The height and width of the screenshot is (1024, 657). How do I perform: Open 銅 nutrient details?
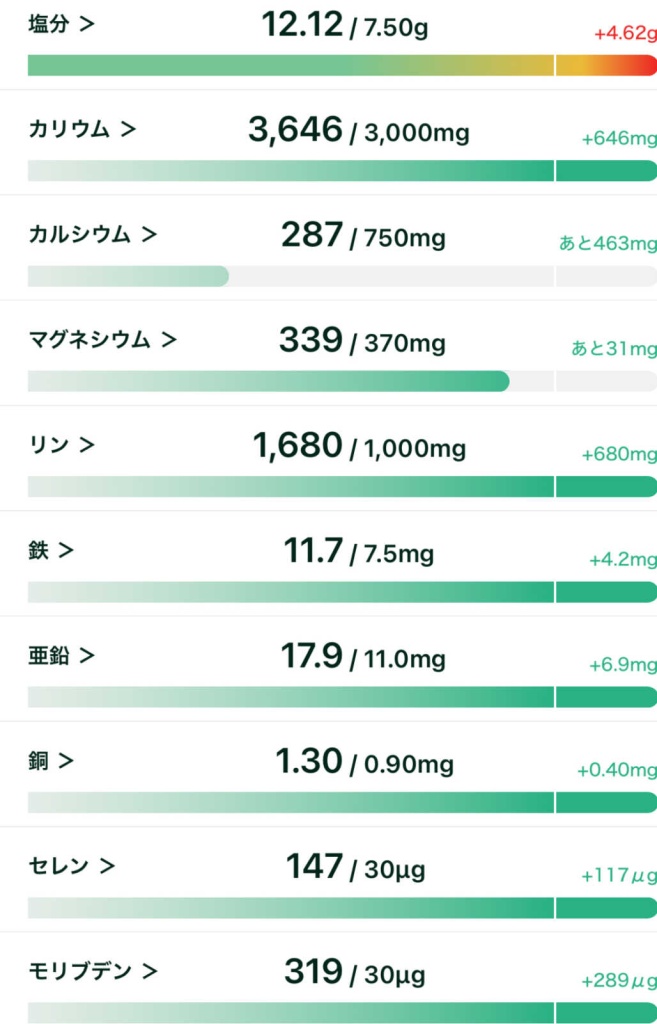click(x=66, y=761)
